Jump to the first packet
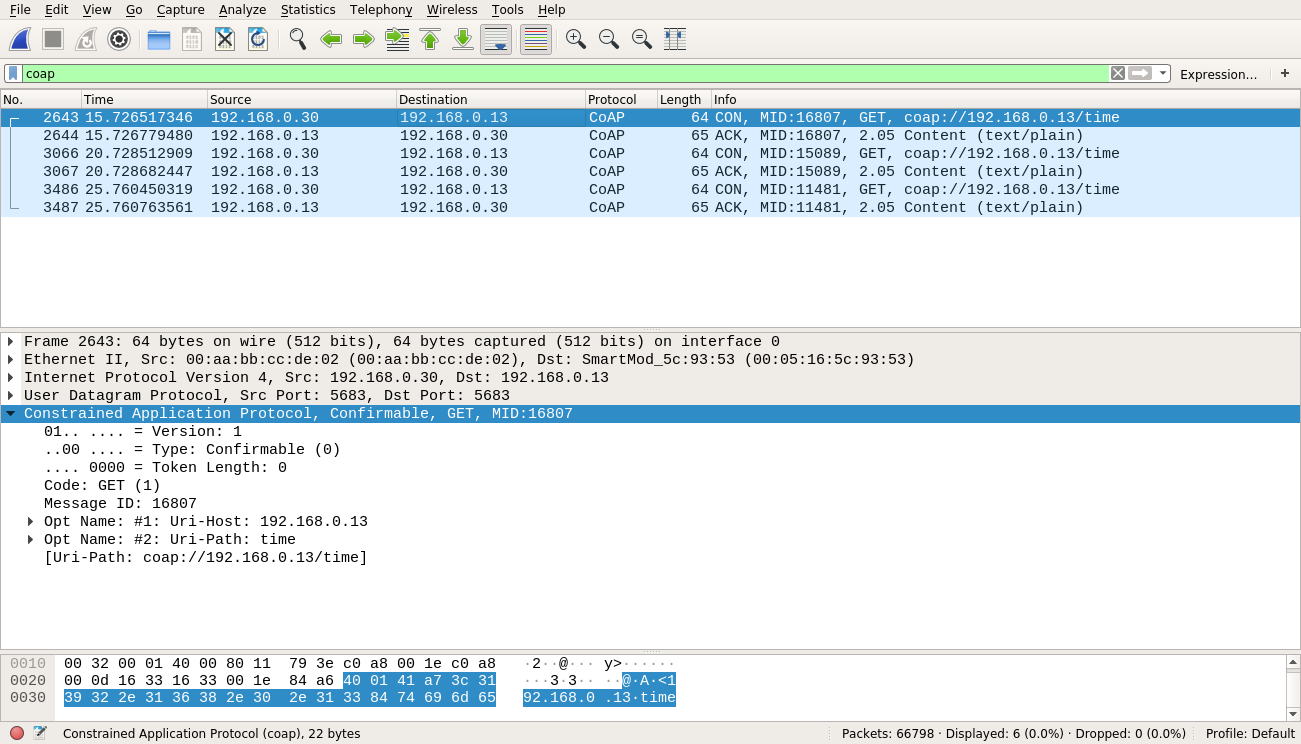Viewport: 1301px width, 744px height. click(430, 39)
